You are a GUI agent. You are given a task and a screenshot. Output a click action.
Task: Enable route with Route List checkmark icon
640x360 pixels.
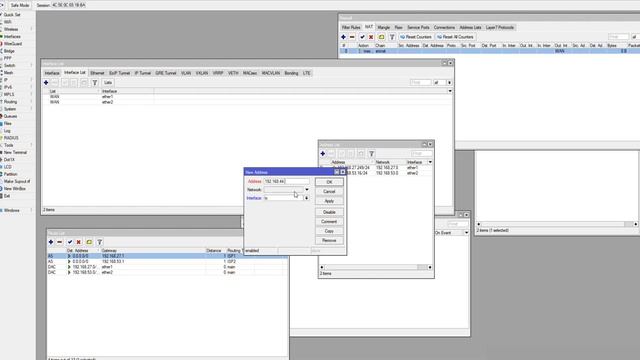coord(70,242)
